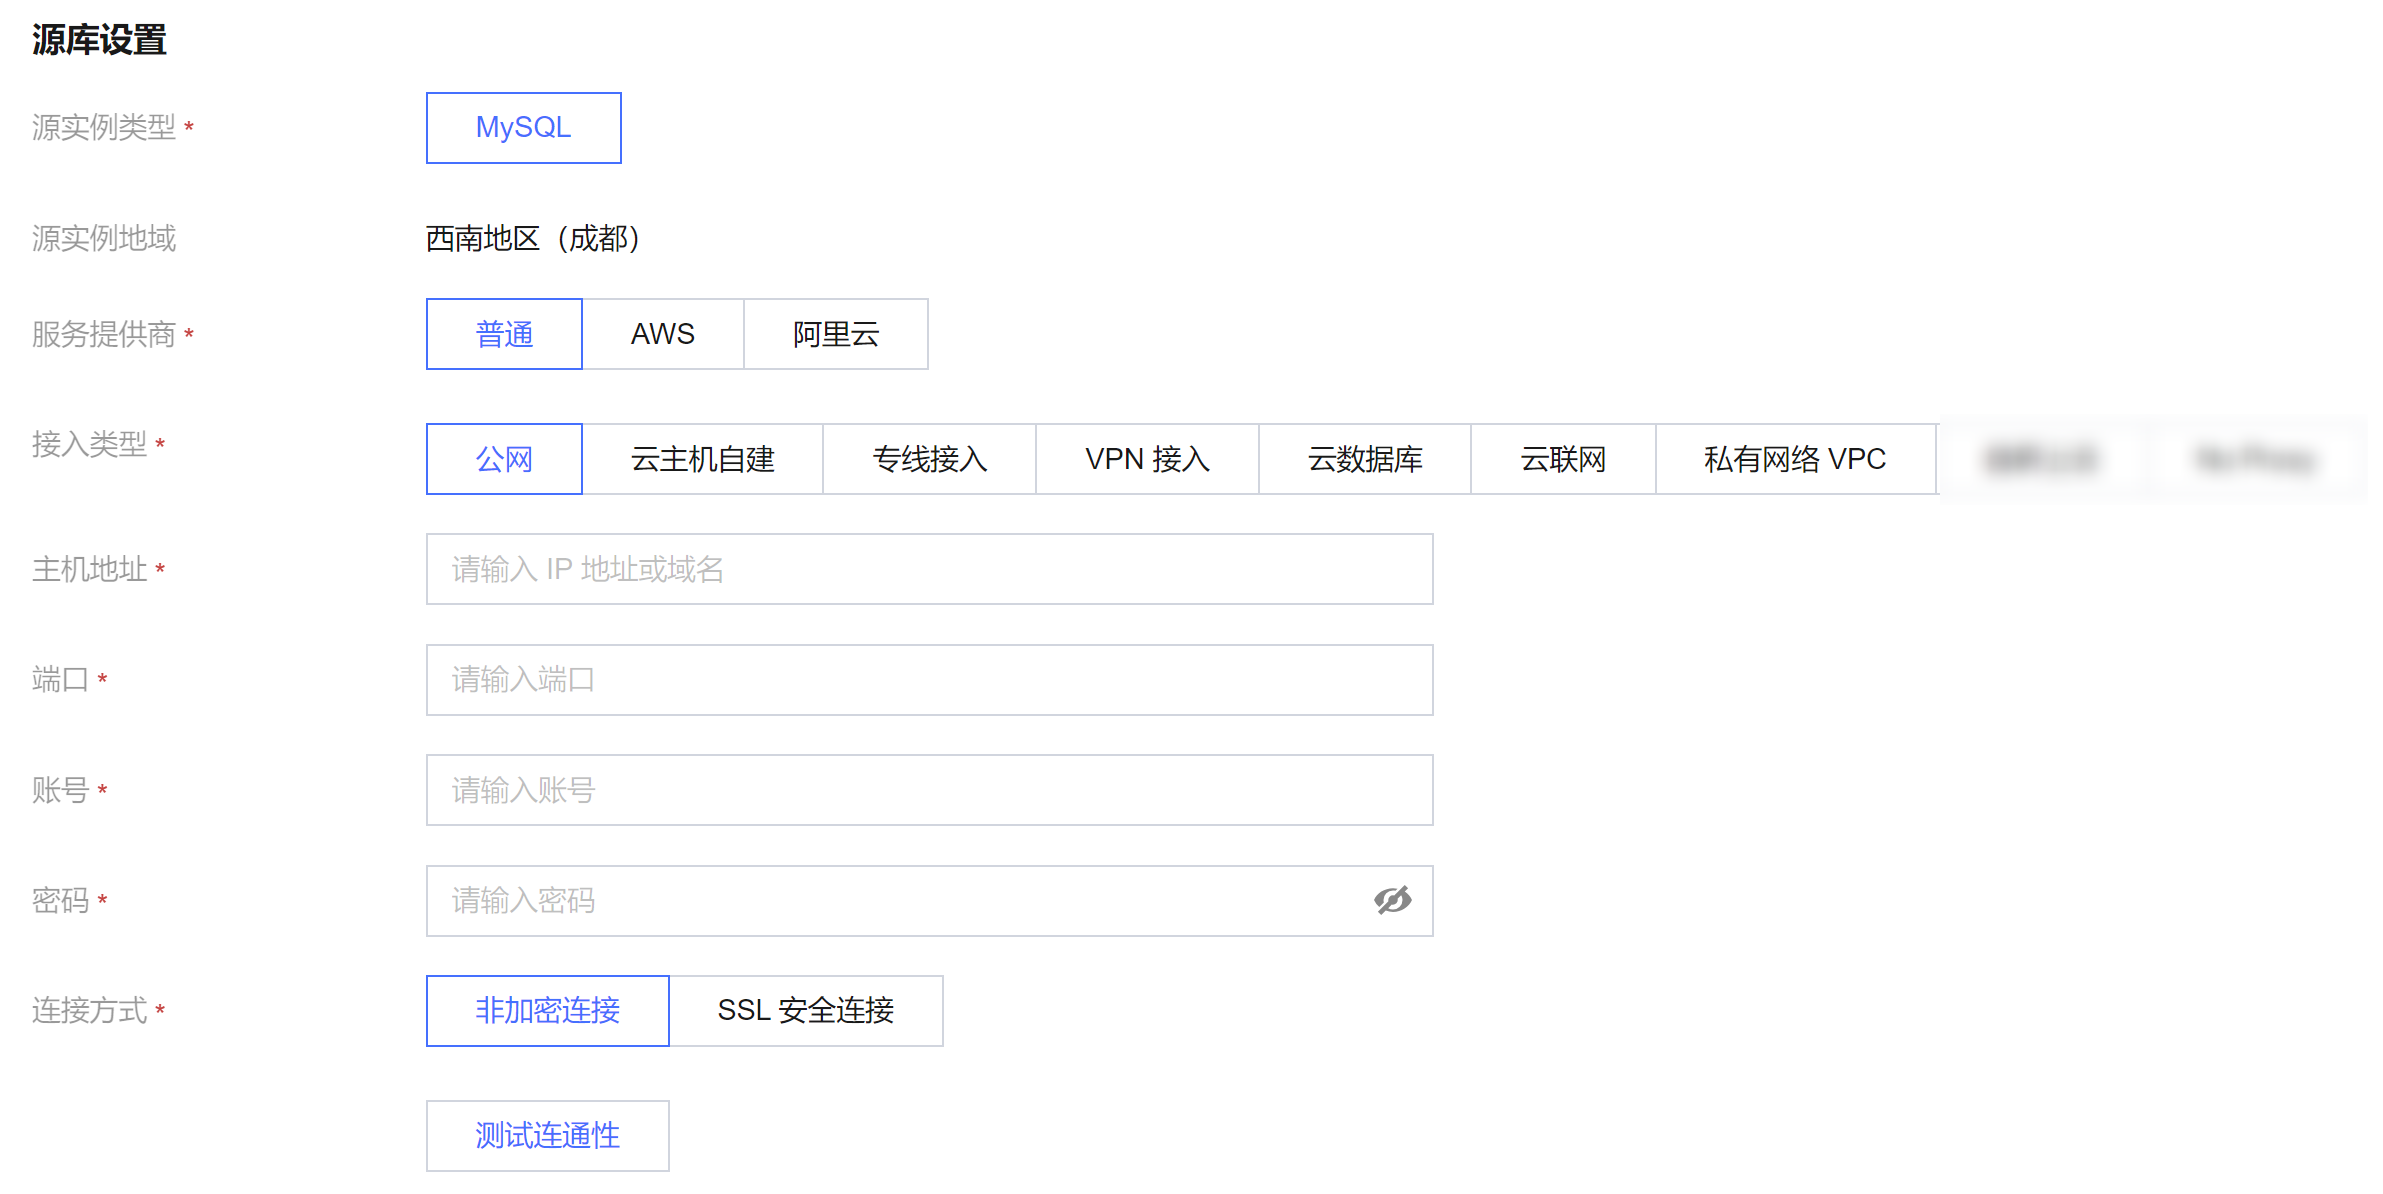Screen dimensions: 2383x1194
Task: Select 公网 access type
Action: pyautogui.click(x=504, y=458)
